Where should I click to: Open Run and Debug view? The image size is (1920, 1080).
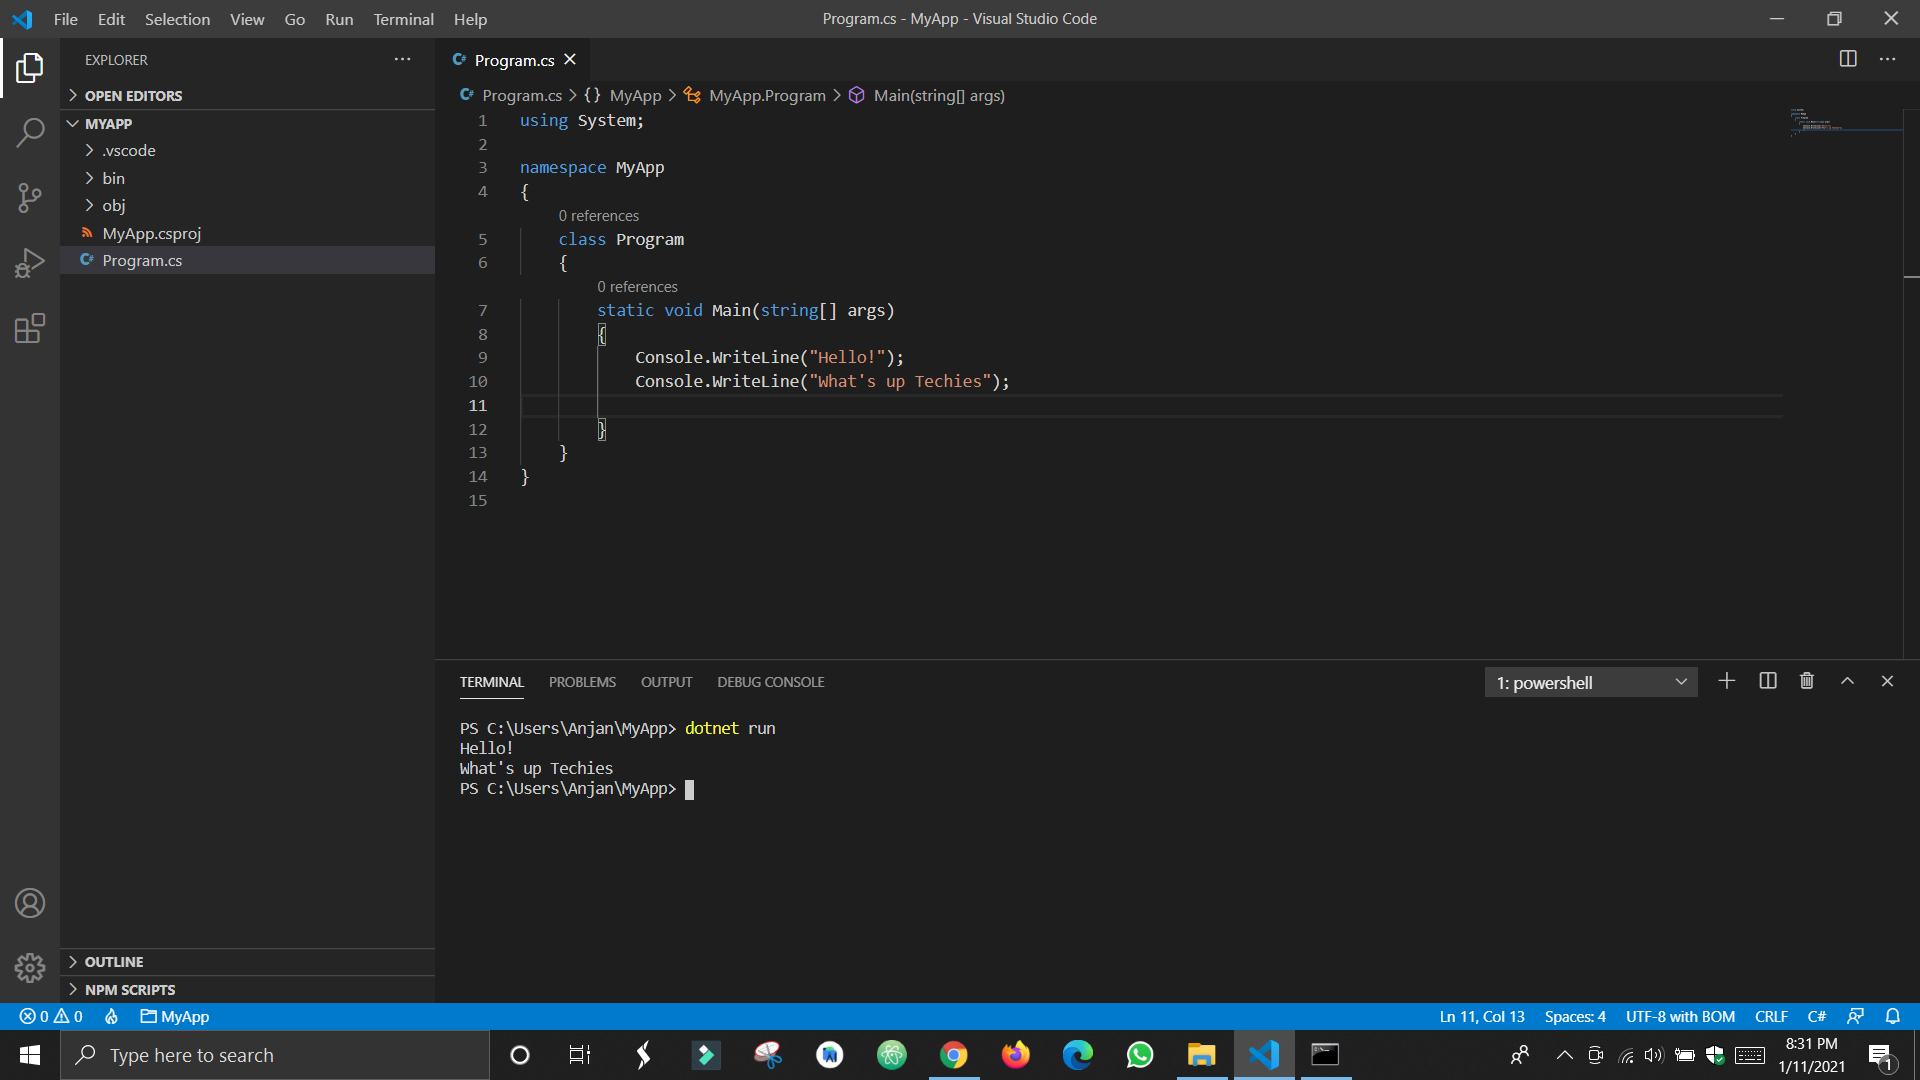tap(30, 263)
